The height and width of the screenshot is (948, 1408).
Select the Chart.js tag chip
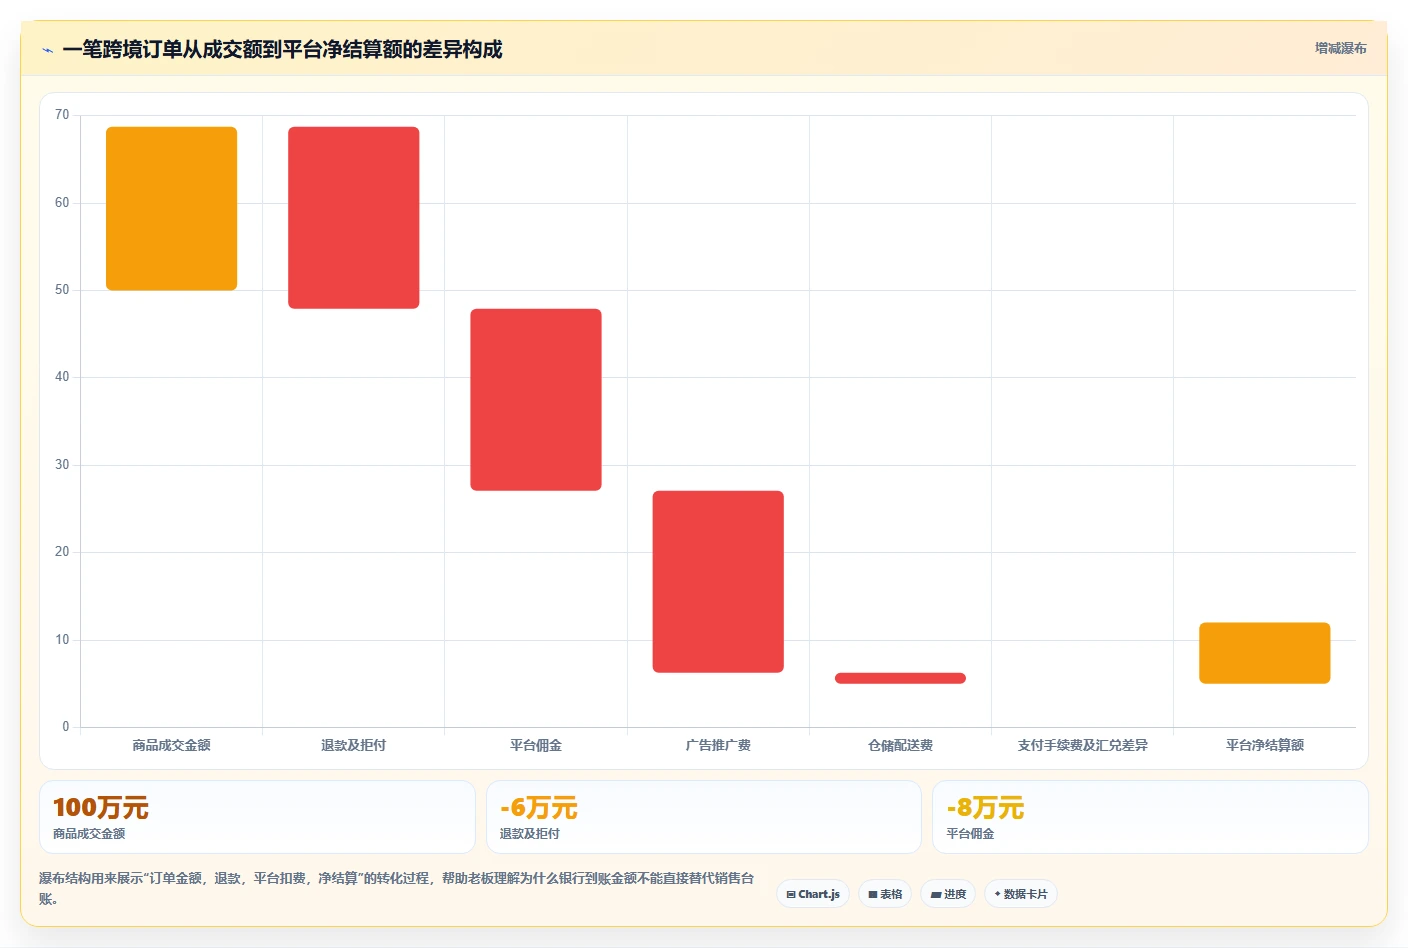point(813,894)
